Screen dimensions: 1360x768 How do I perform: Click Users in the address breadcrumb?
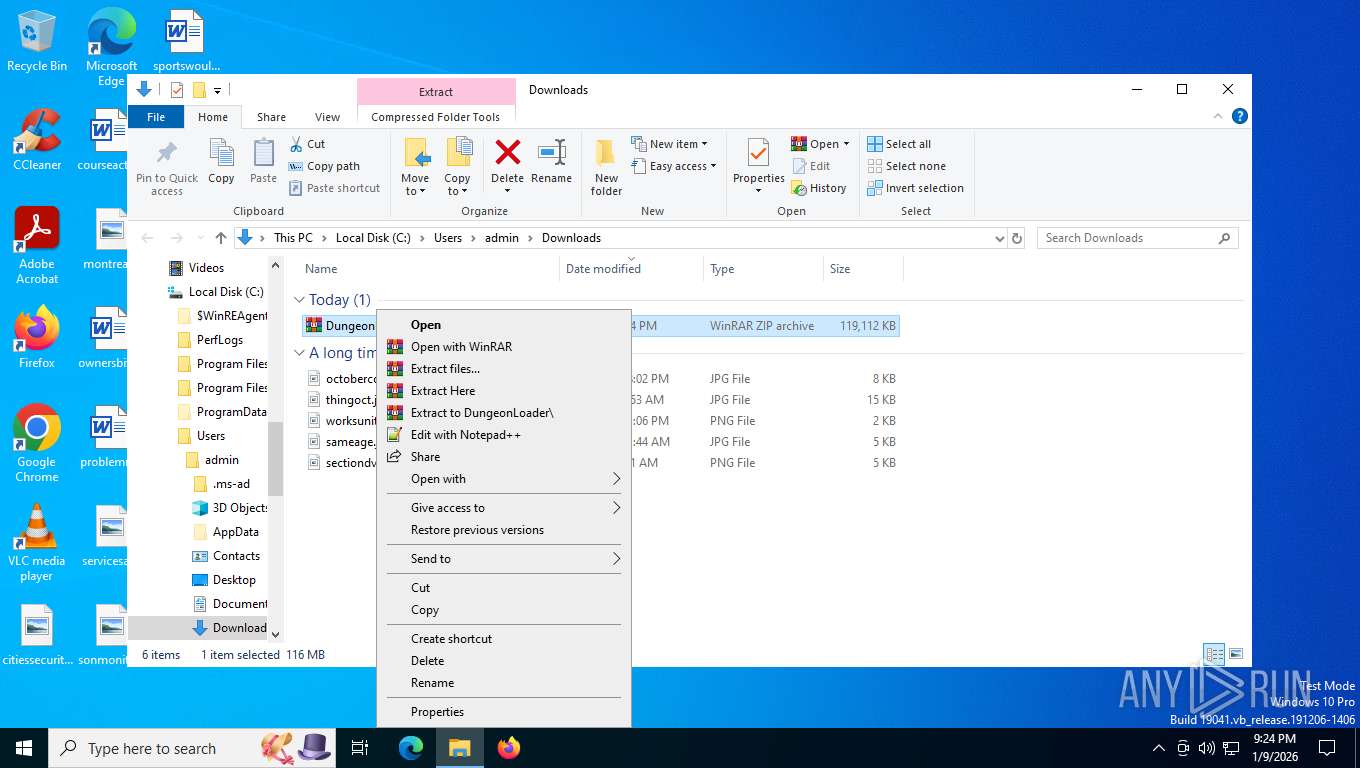click(448, 238)
